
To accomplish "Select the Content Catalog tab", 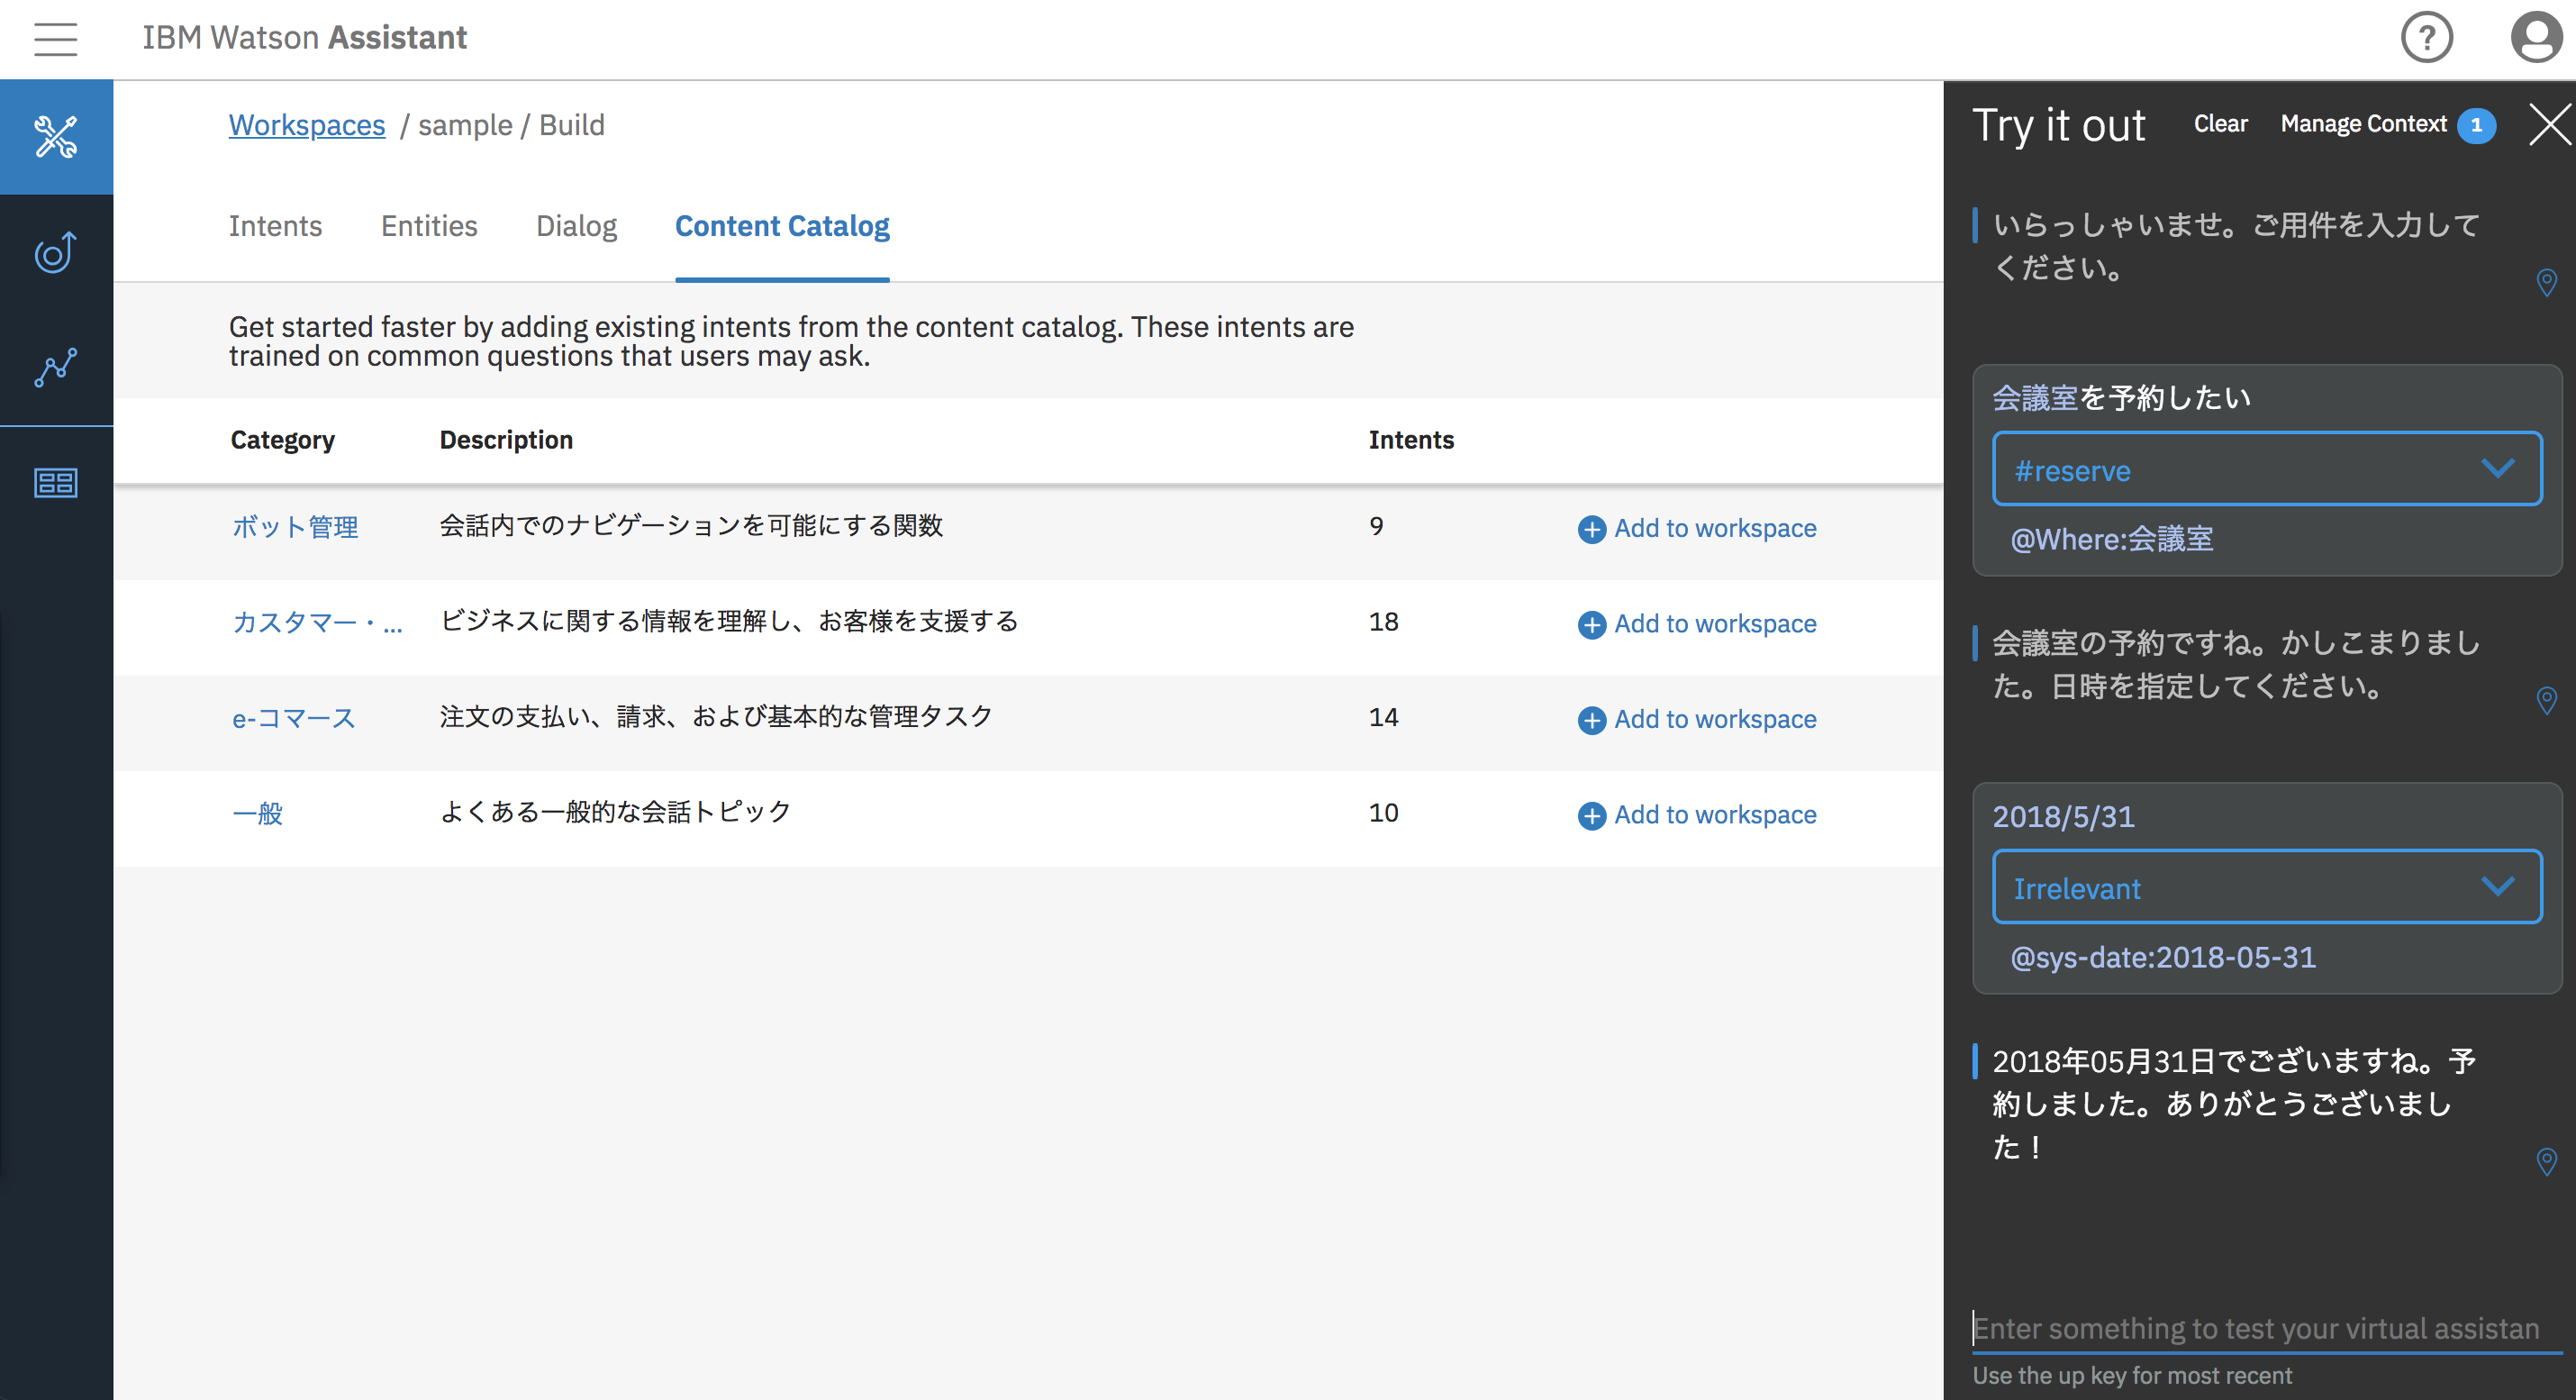I will click(x=782, y=226).
